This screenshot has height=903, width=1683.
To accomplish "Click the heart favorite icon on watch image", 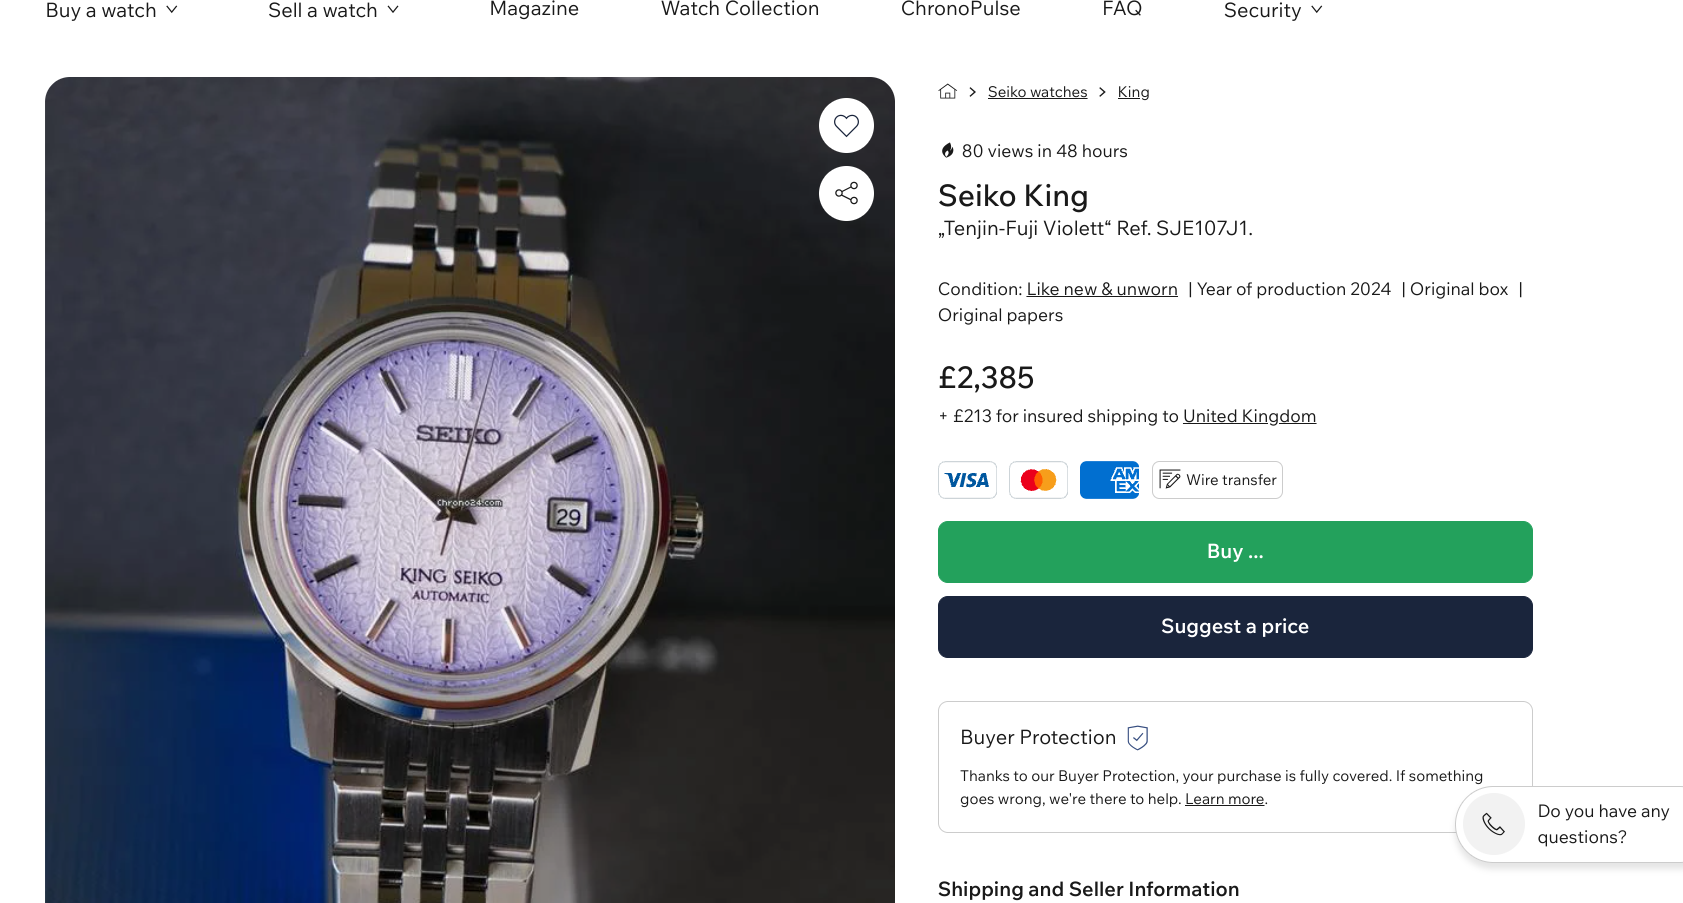I will click(x=846, y=126).
